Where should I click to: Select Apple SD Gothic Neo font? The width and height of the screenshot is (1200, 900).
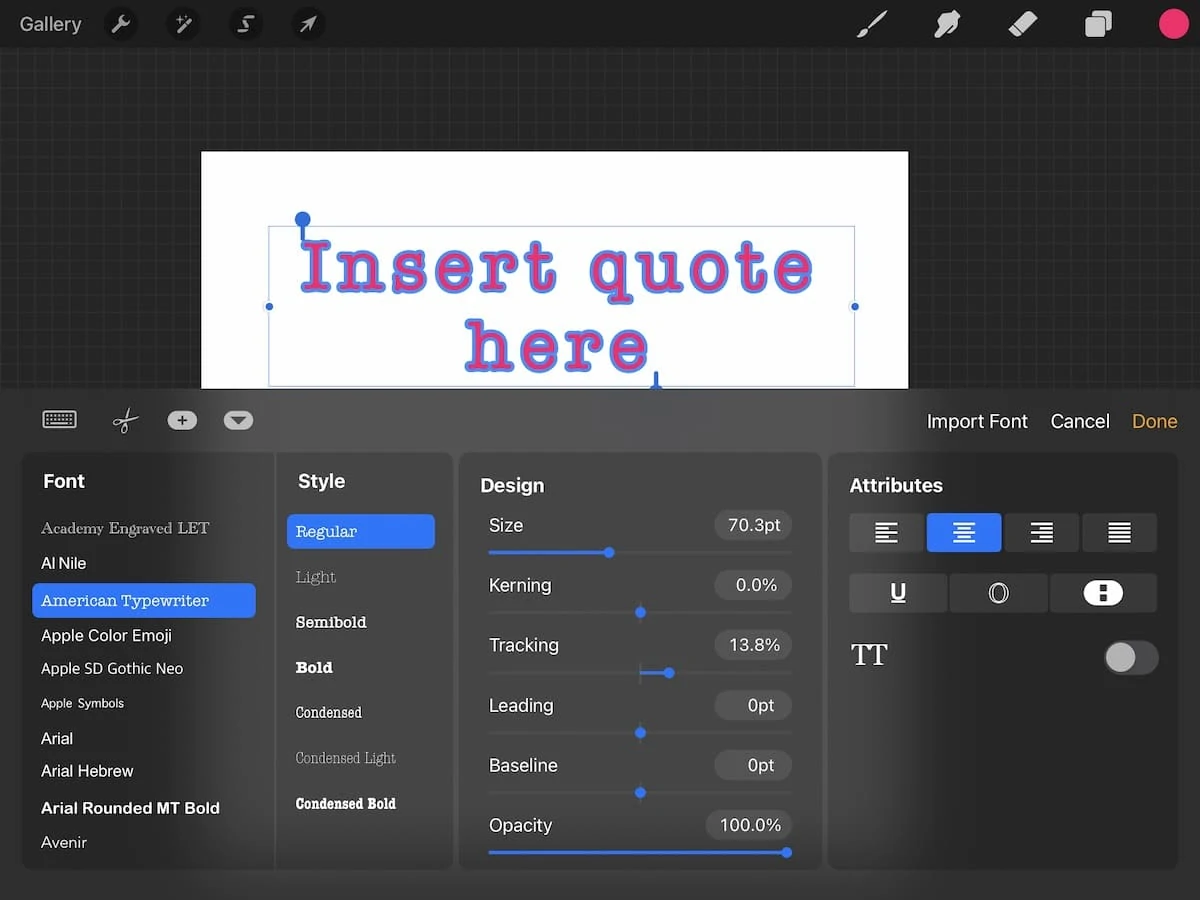tap(112, 668)
